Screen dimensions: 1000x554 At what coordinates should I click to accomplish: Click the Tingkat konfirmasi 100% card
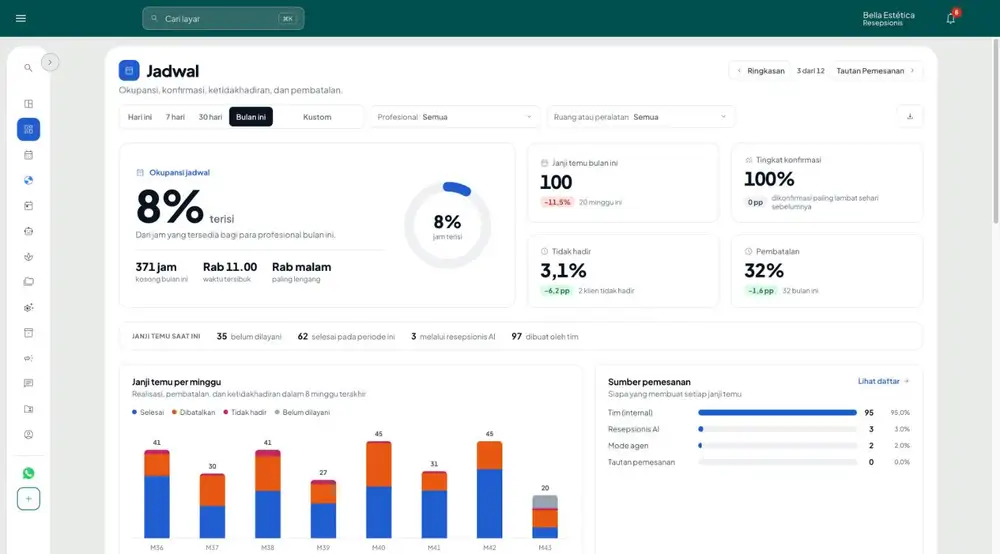pyautogui.click(x=827, y=182)
